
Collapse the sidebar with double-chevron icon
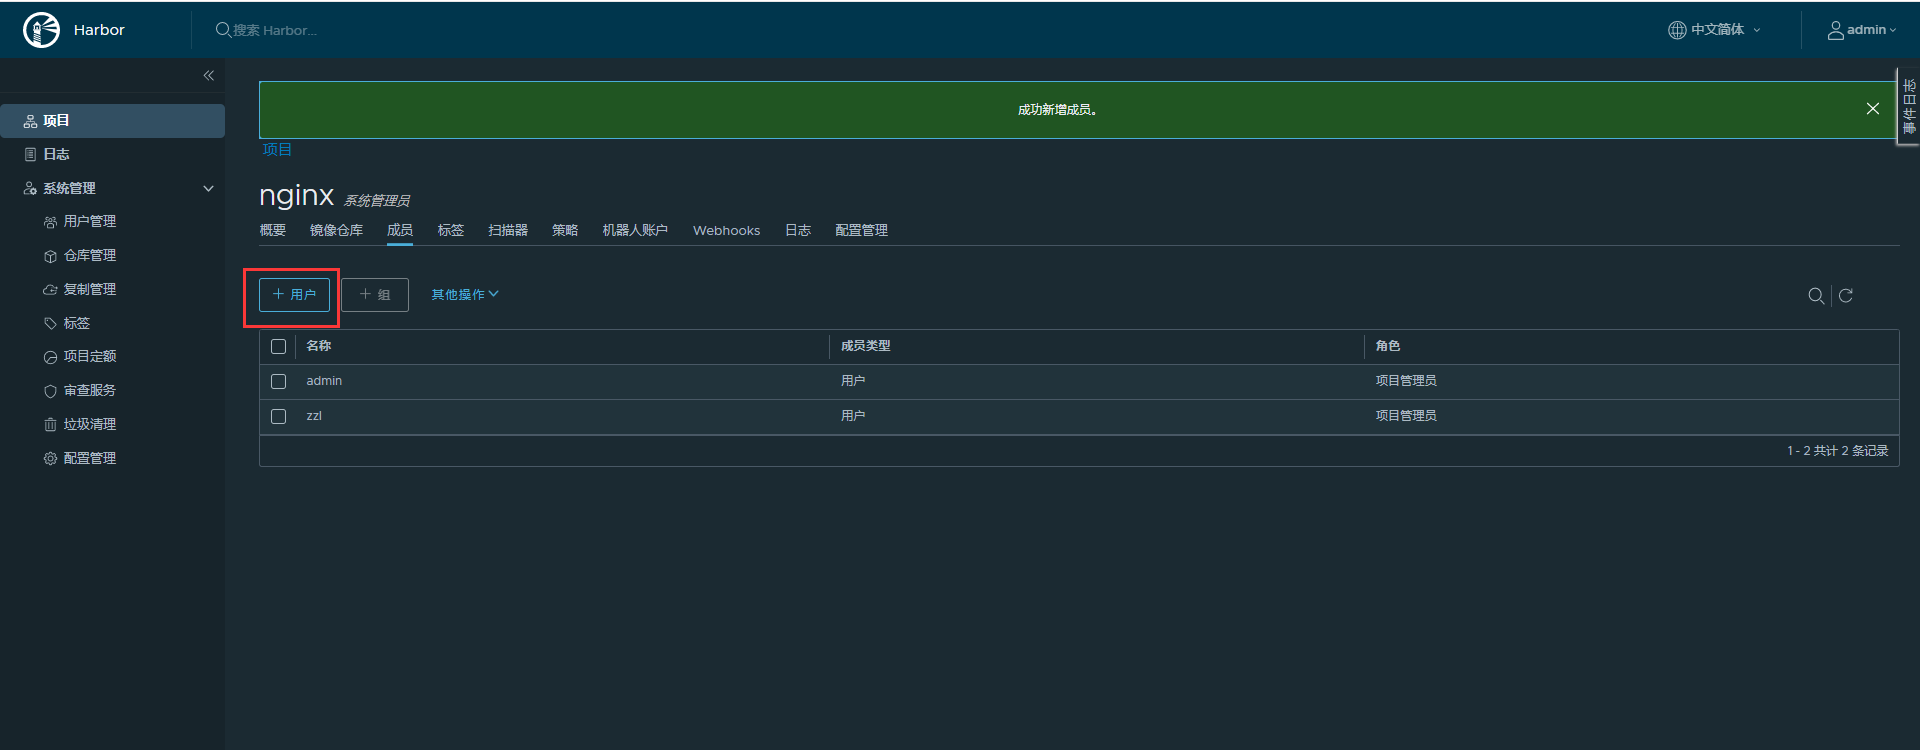(x=209, y=76)
